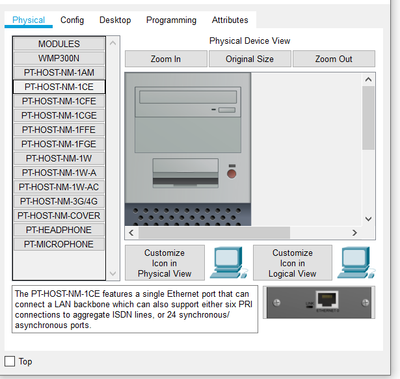Click the PC icon beside Physical View button

[229, 263]
